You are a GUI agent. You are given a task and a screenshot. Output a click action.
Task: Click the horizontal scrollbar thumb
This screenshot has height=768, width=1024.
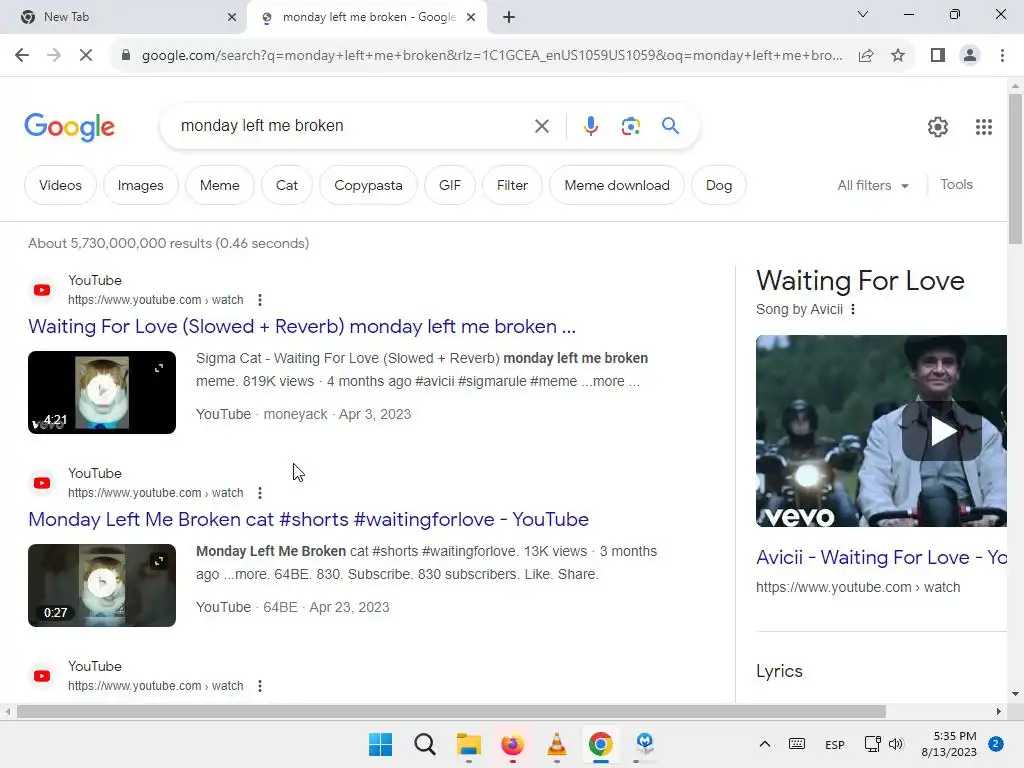coord(451,711)
